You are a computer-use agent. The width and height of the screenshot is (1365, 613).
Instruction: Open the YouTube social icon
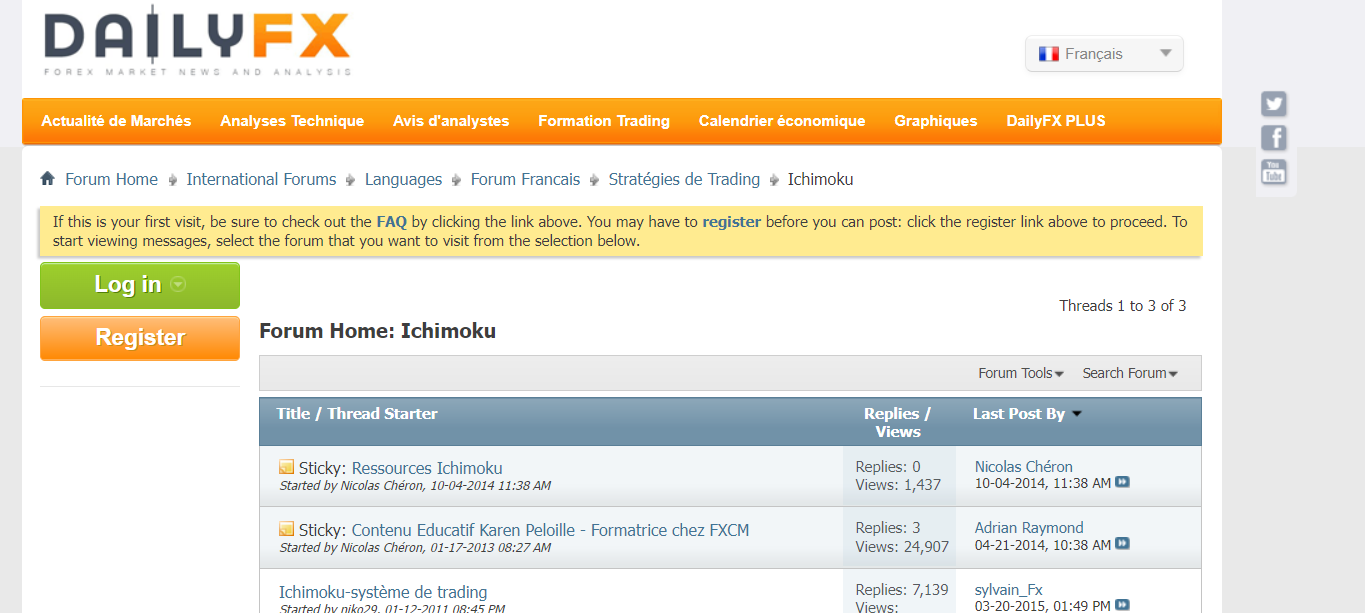coord(1273,172)
